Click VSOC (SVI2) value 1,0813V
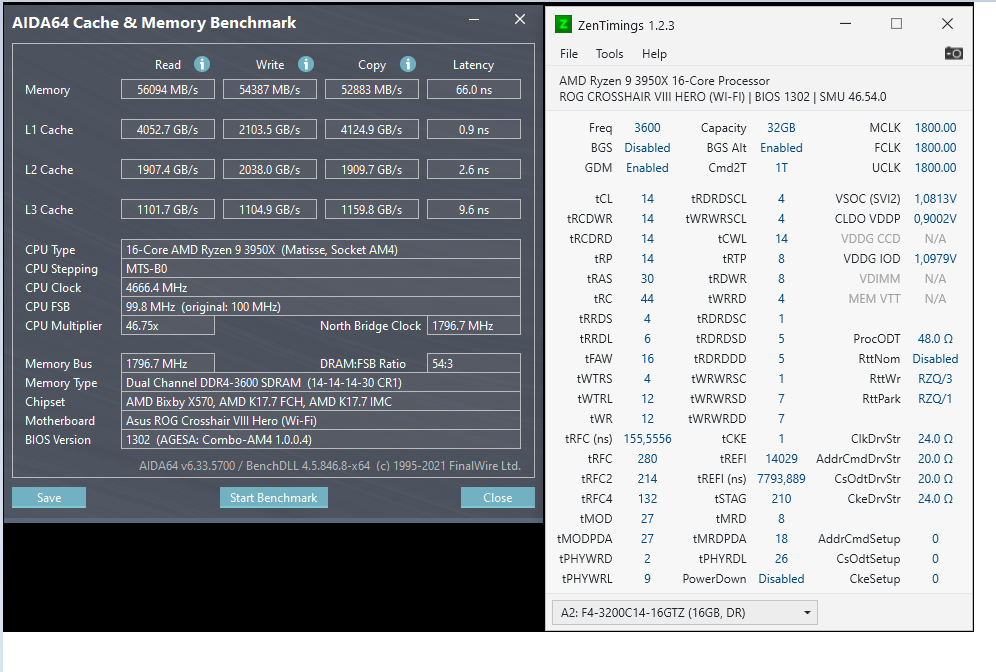This screenshot has height=672, width=996. [x=936, y=199]
